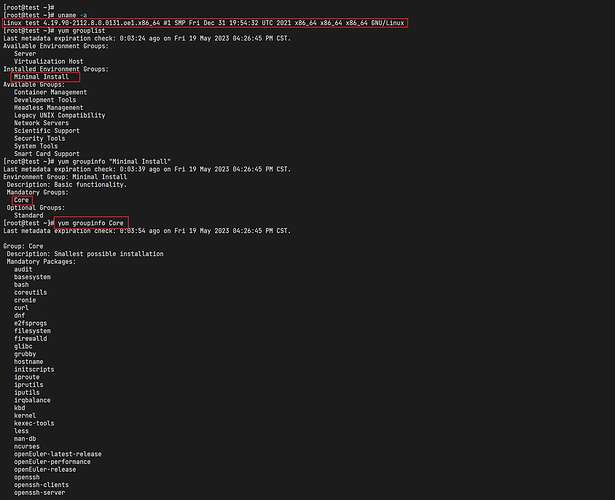Click the "Security Tools" group entry
The height and width of the screenshot is (500, 615).
42,138
